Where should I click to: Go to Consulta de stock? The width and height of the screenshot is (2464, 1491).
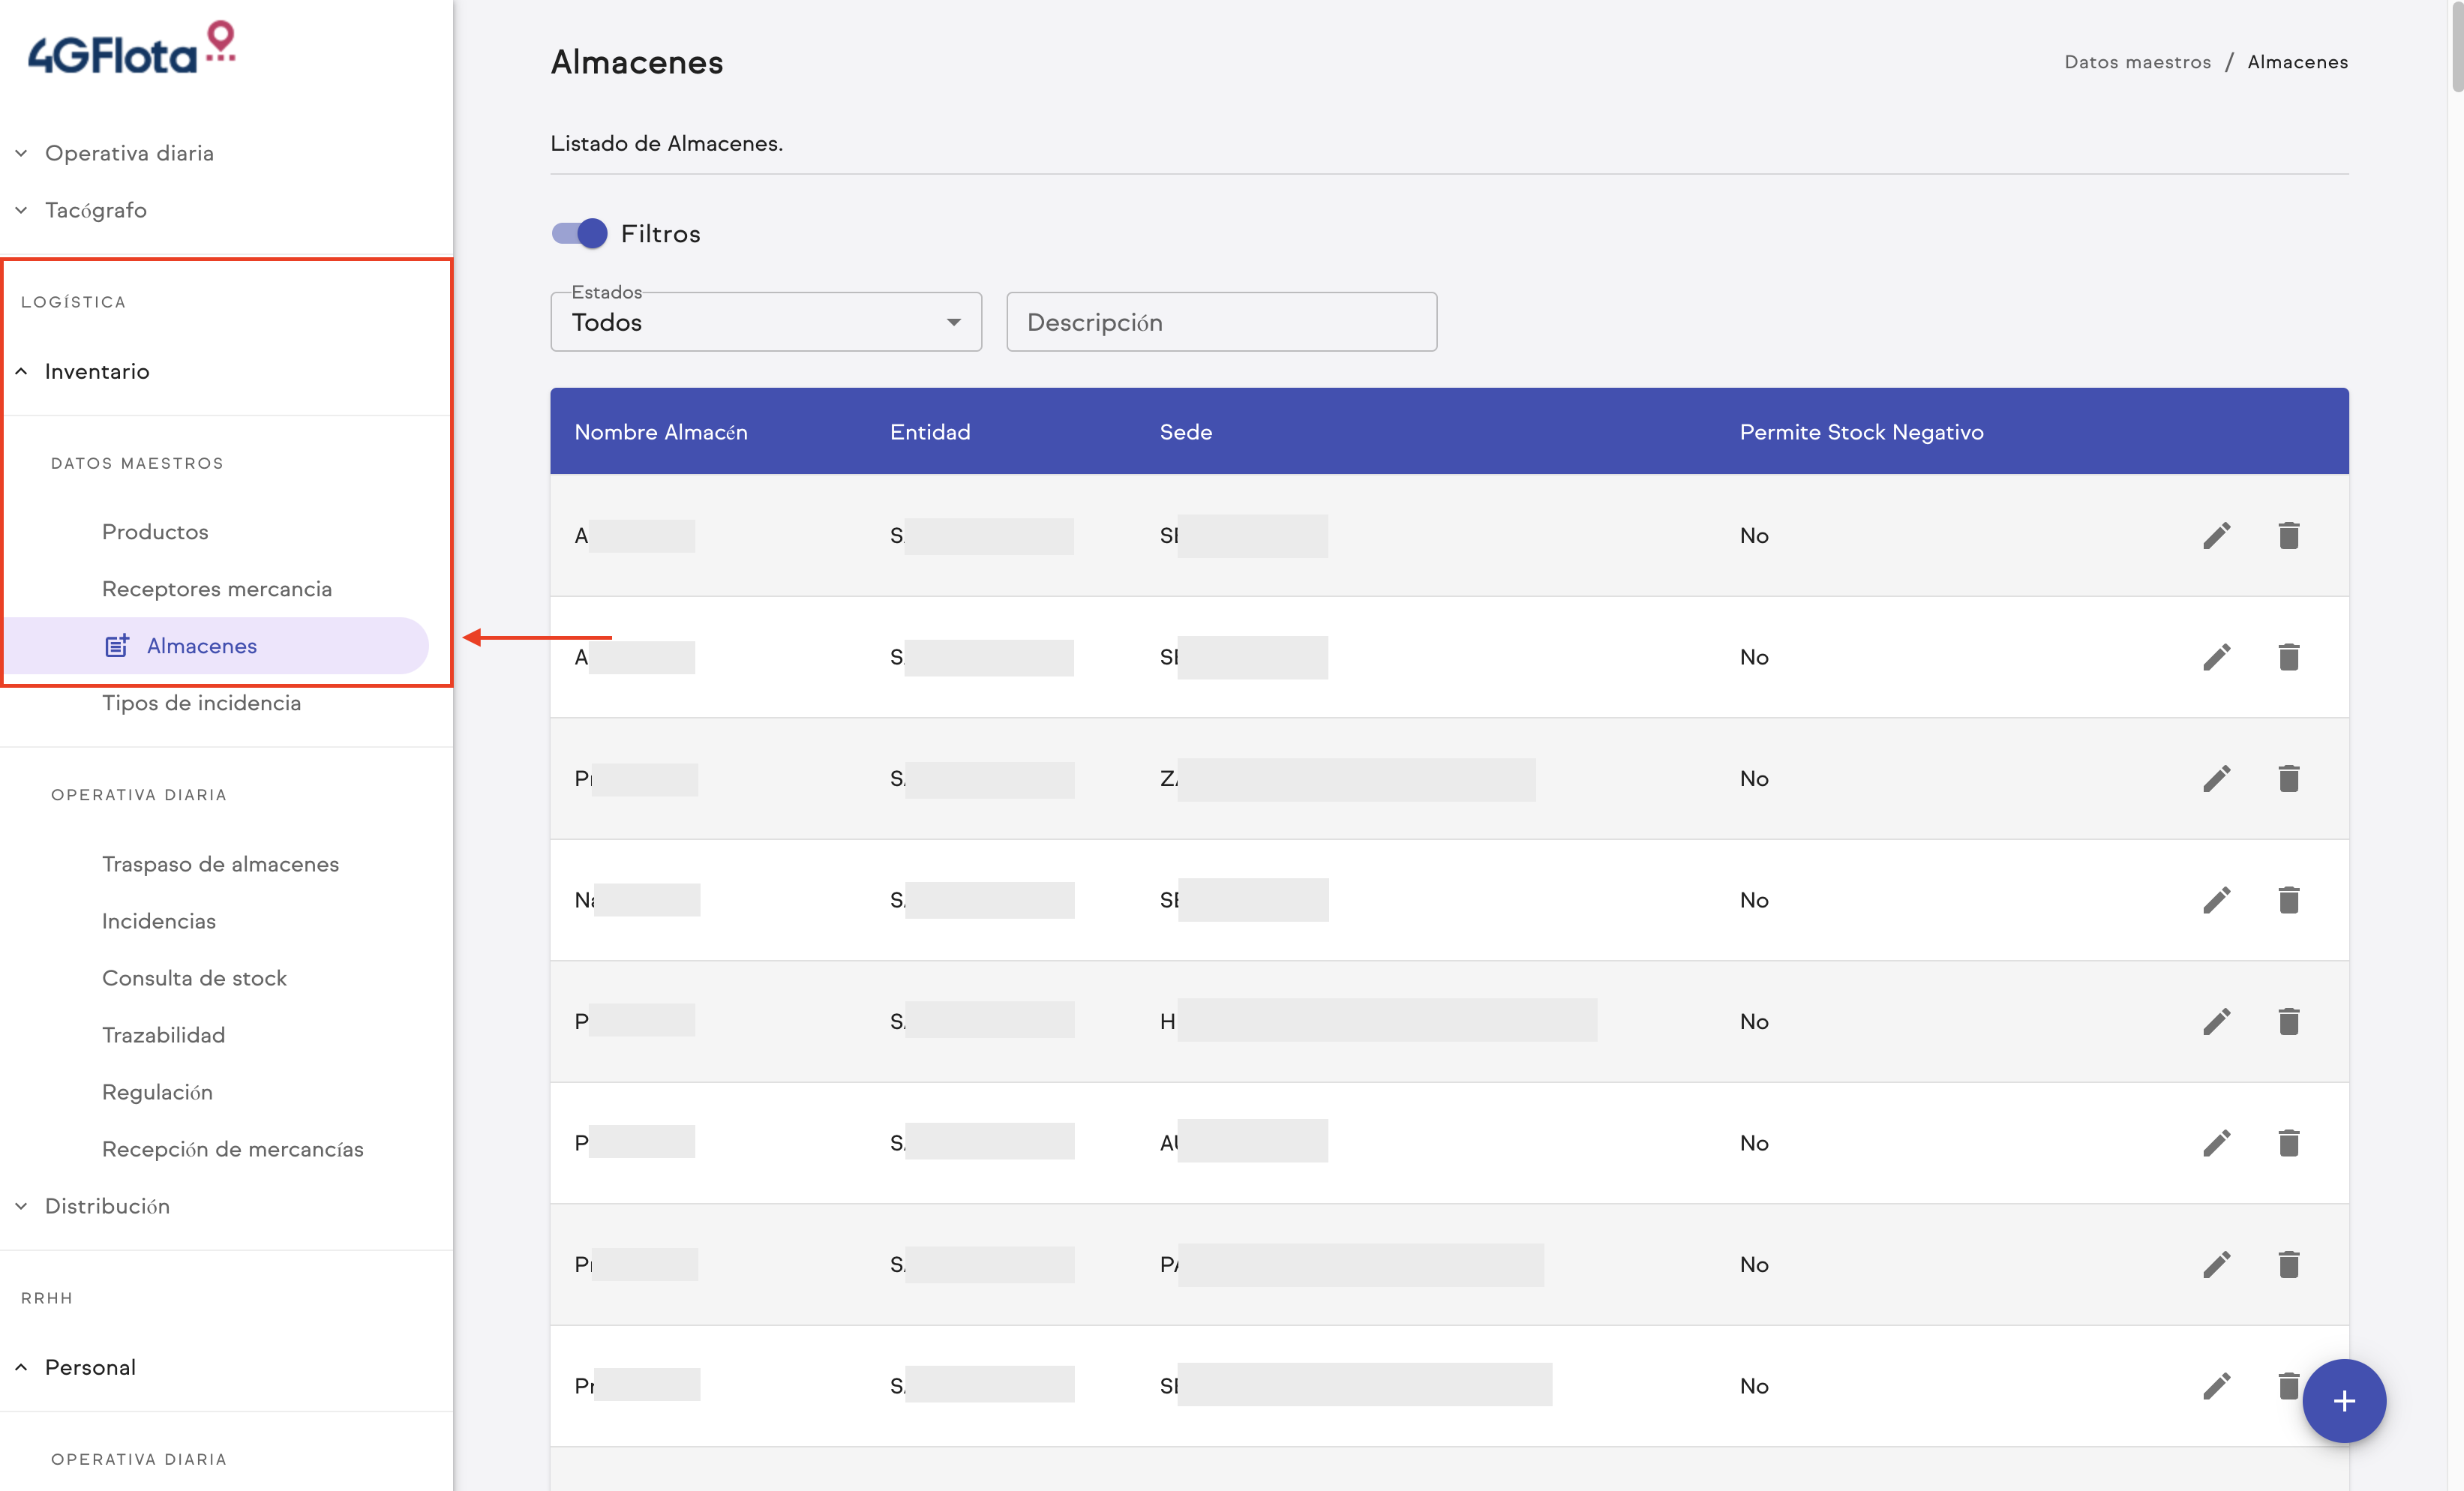(194, 978)
